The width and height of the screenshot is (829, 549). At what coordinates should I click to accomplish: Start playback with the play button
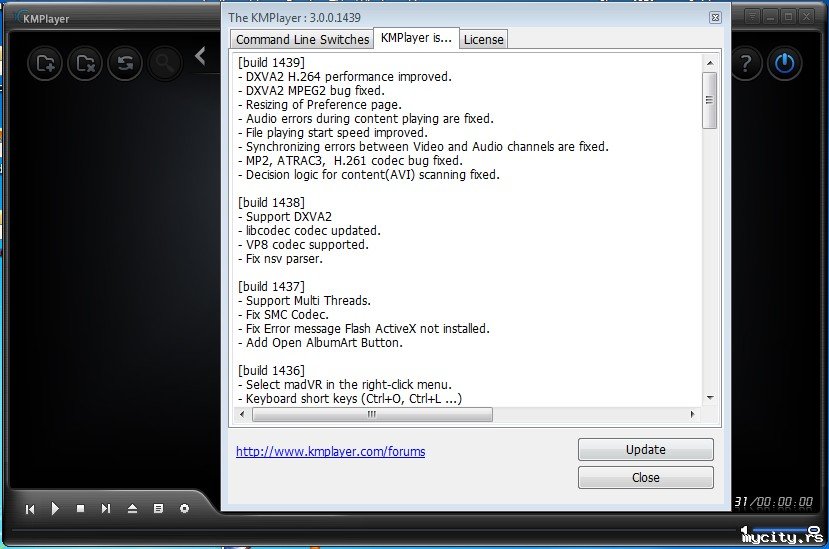coord(55,508)
